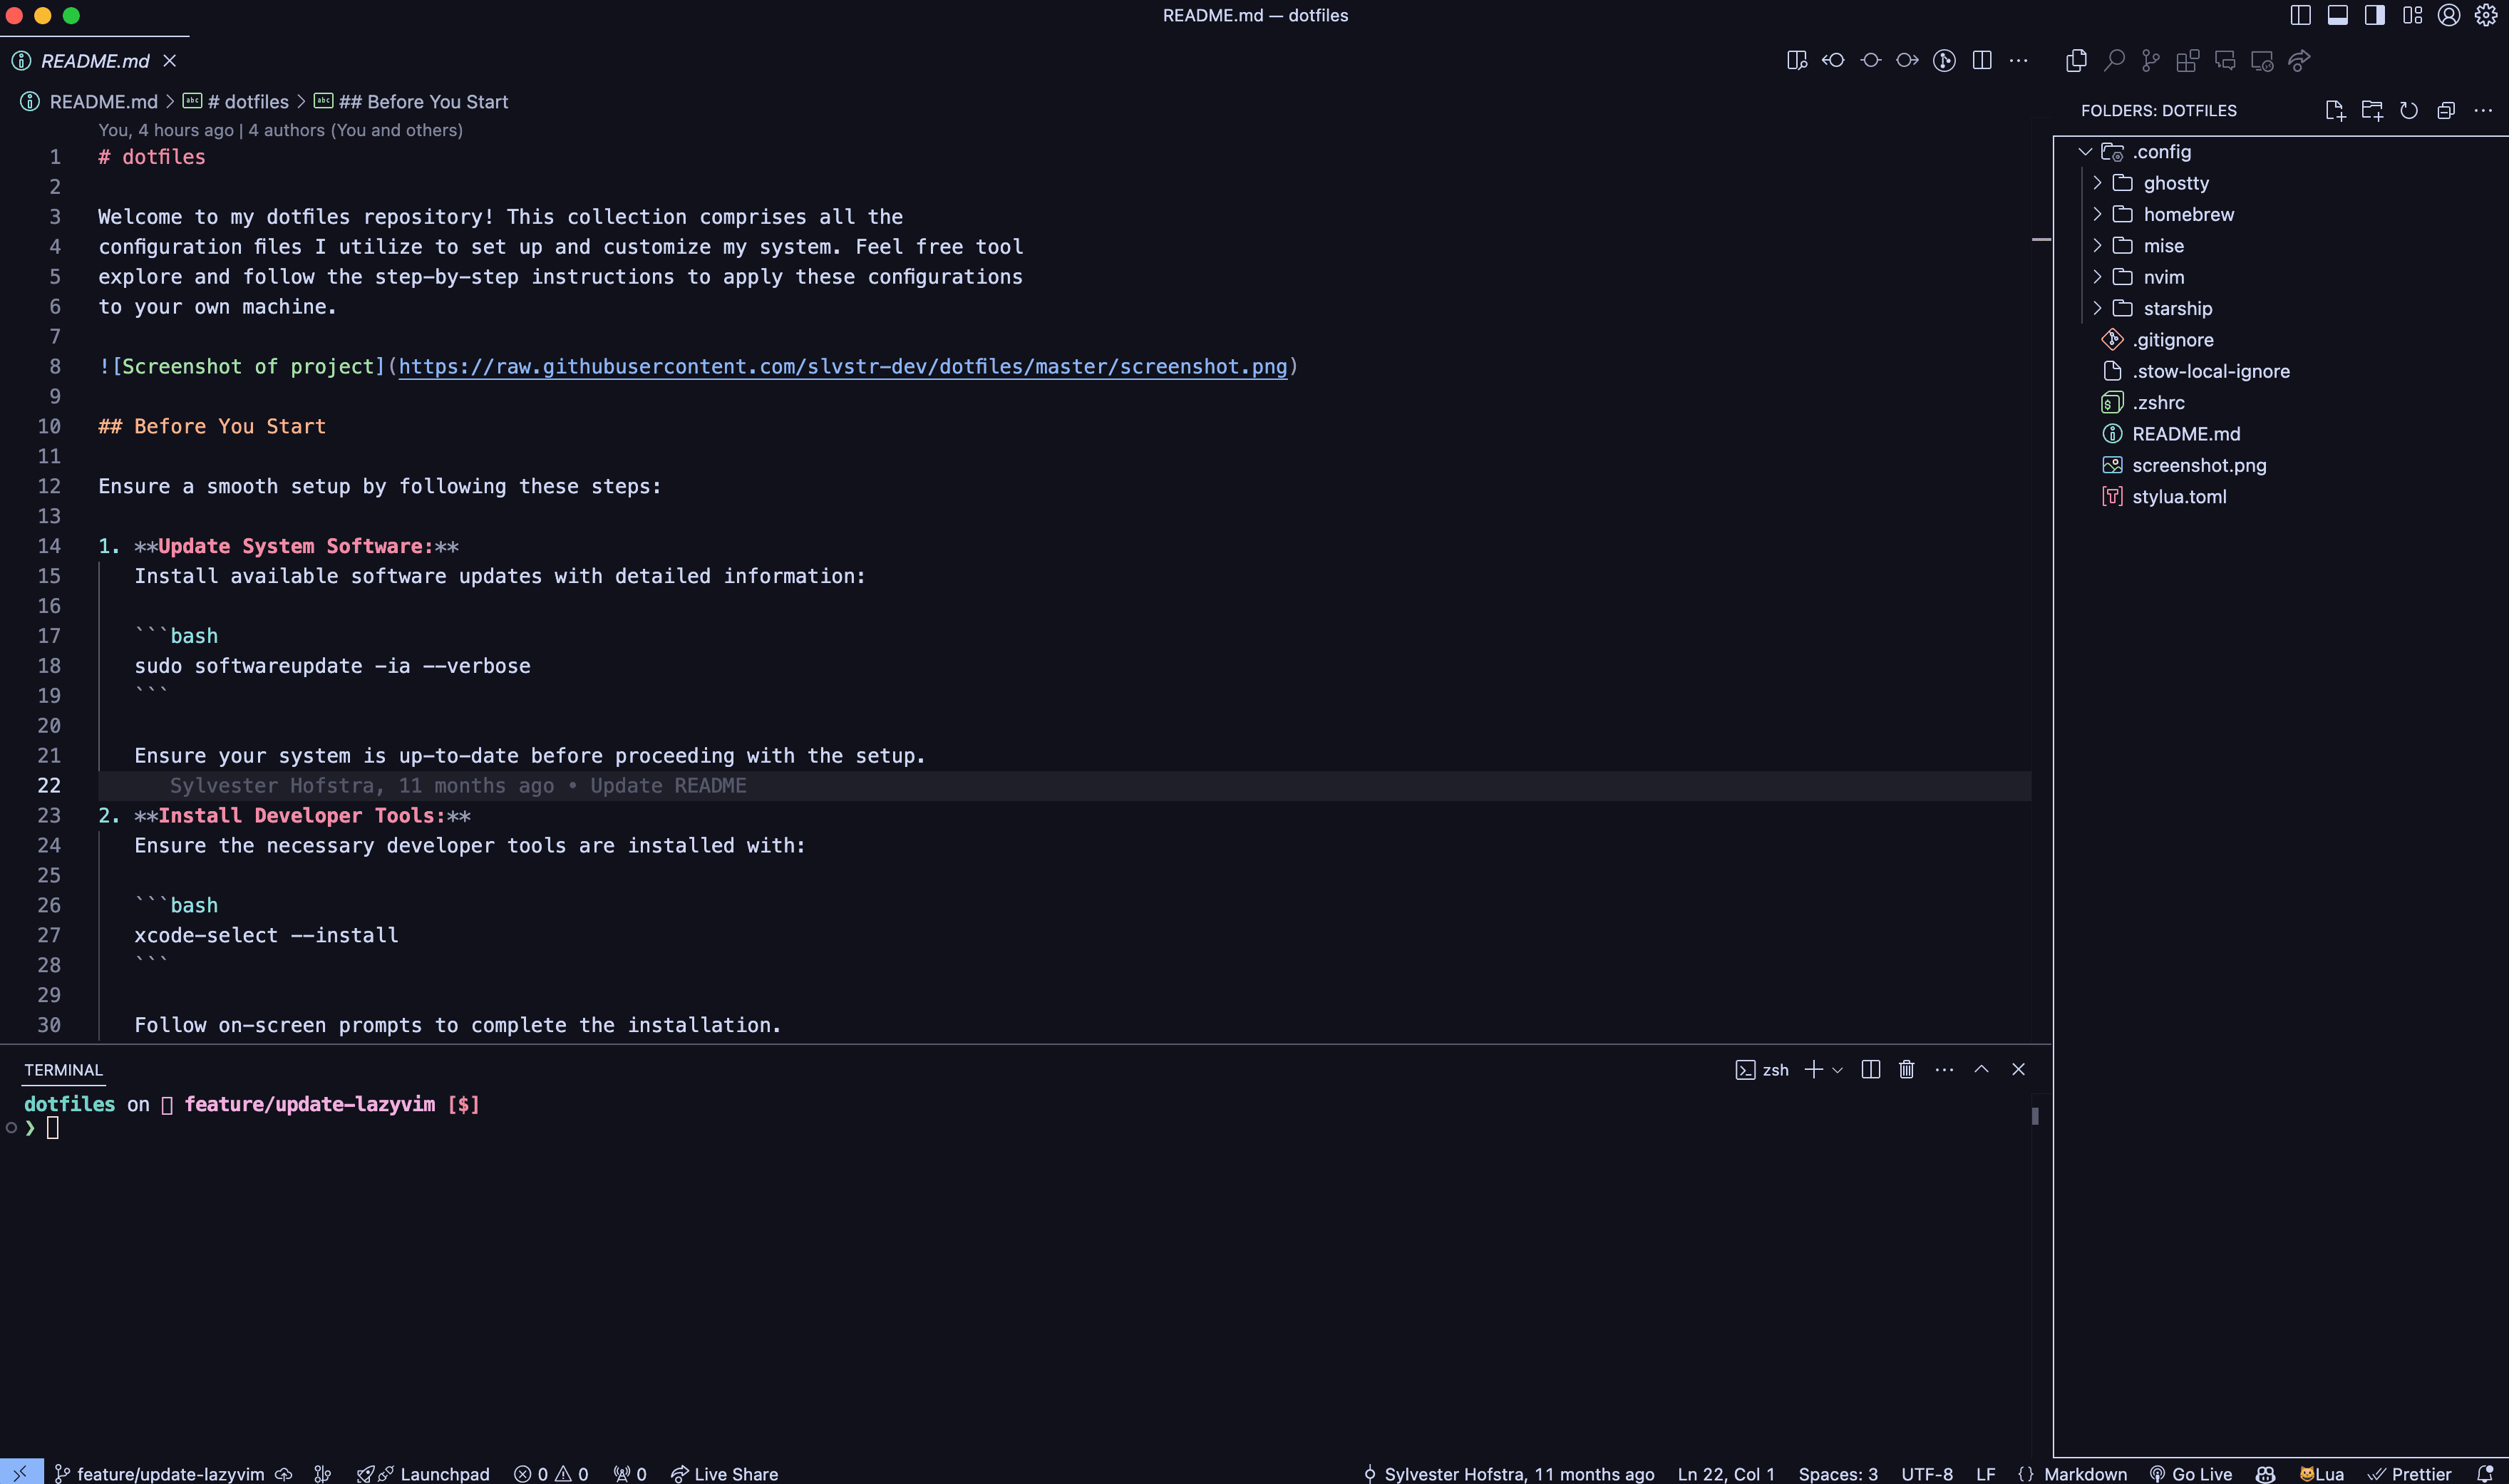Click the authors CodeLens blame line
This screenshot has height=1484, width=2509.
(280, 130)
